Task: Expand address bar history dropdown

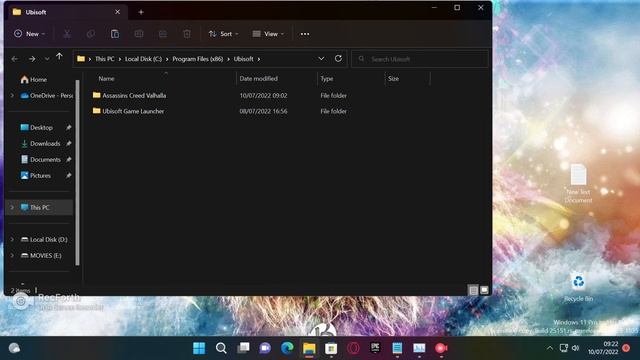Action: (x=321, y=59)
